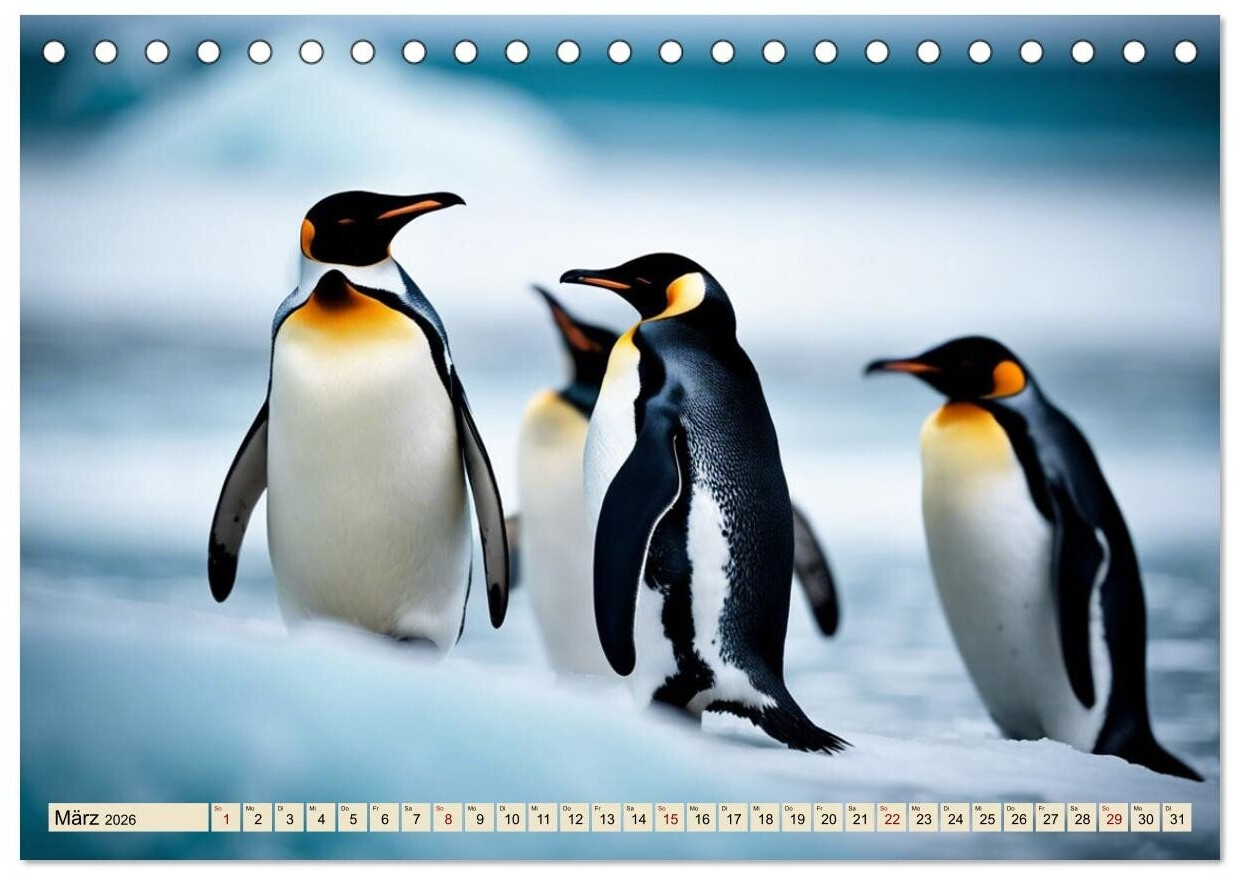Select Sunday March 1 date cell
The width and height of the screenshot is (1238, 873).
click(x=226, y=818)
